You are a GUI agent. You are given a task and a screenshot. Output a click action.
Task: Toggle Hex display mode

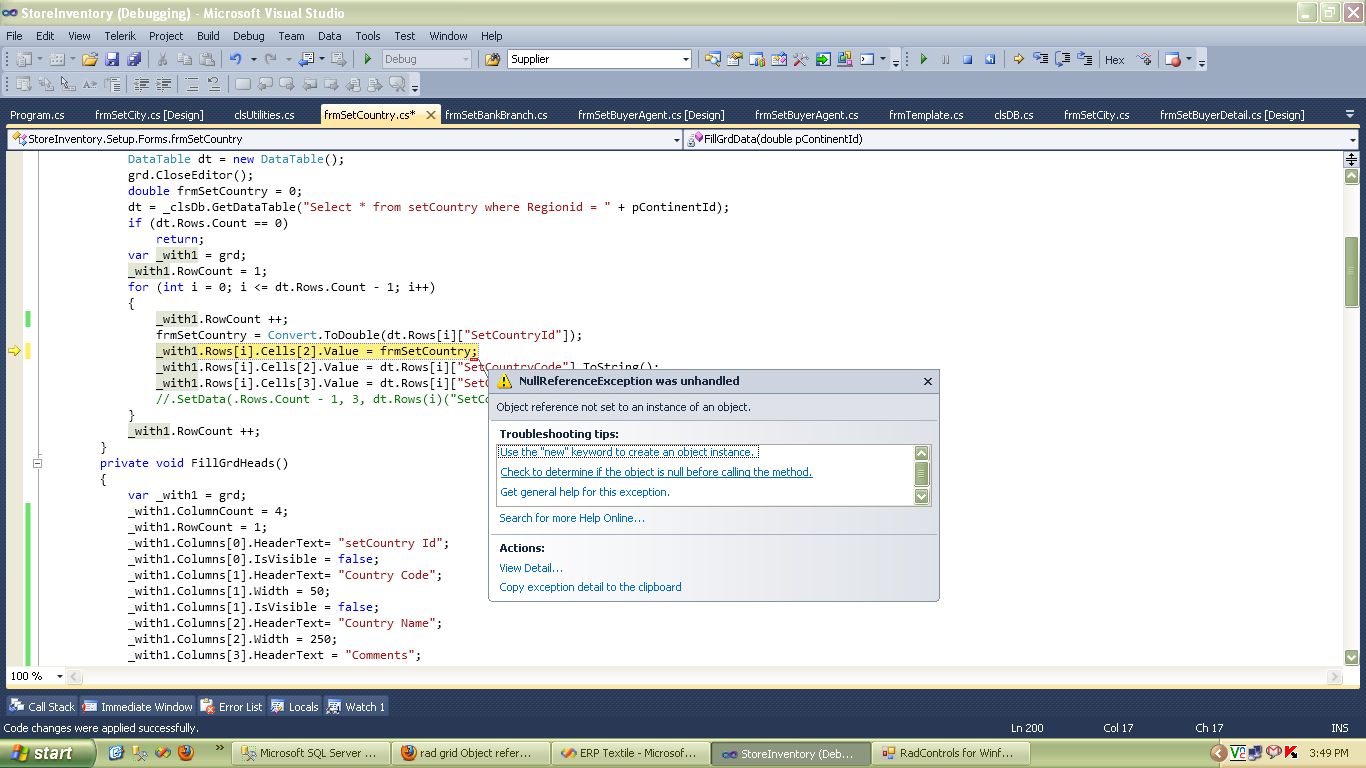(1115, 60)
